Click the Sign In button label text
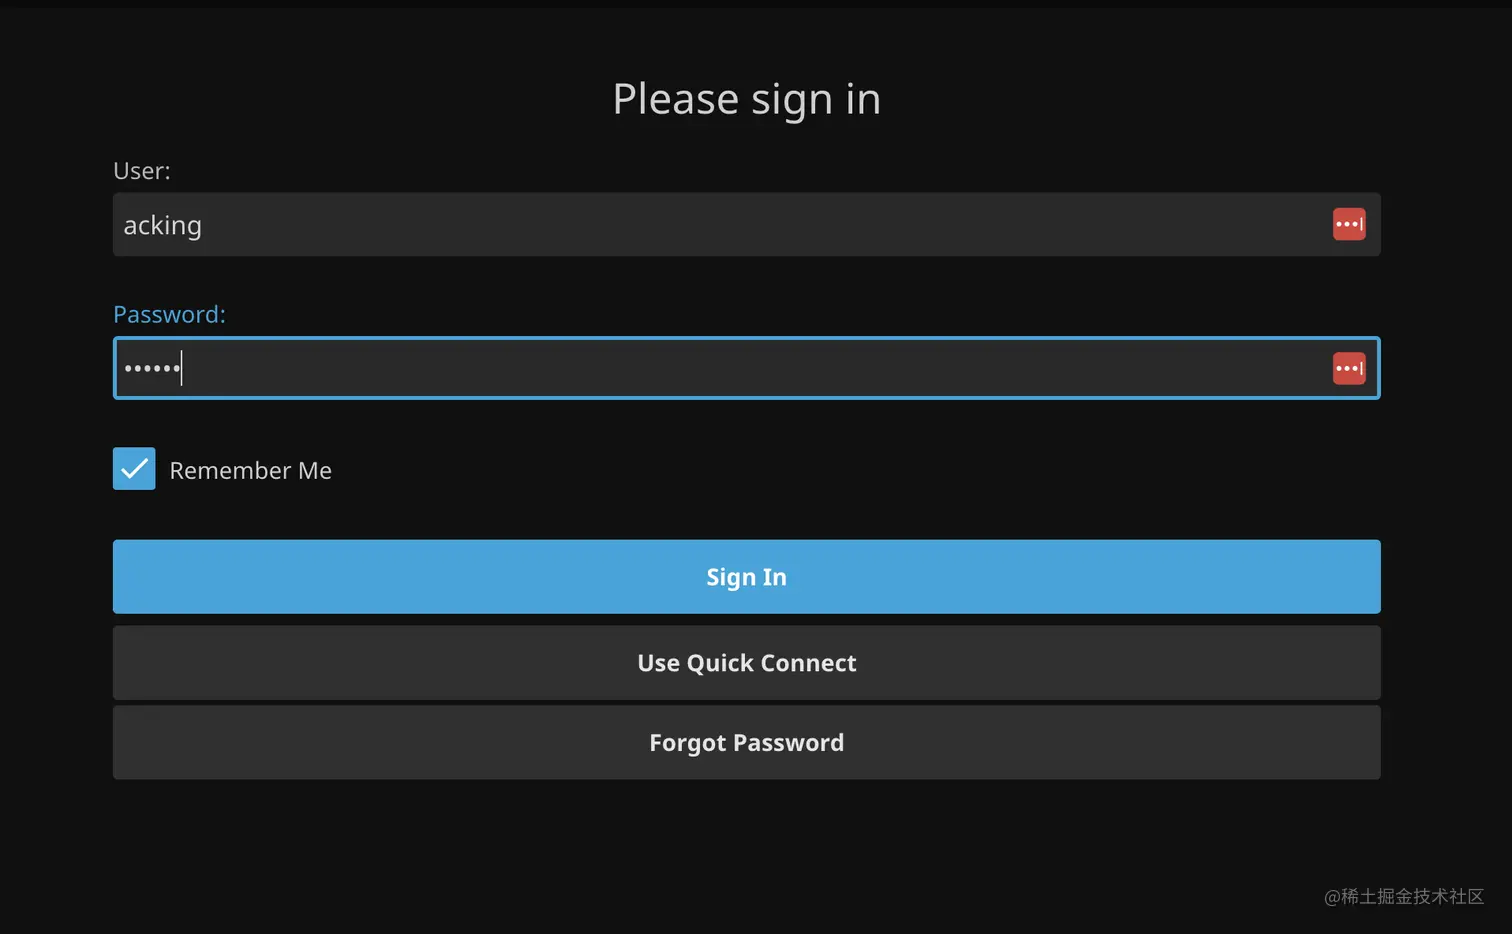The width and height of the screenshot is (1512, 934). 746,578
